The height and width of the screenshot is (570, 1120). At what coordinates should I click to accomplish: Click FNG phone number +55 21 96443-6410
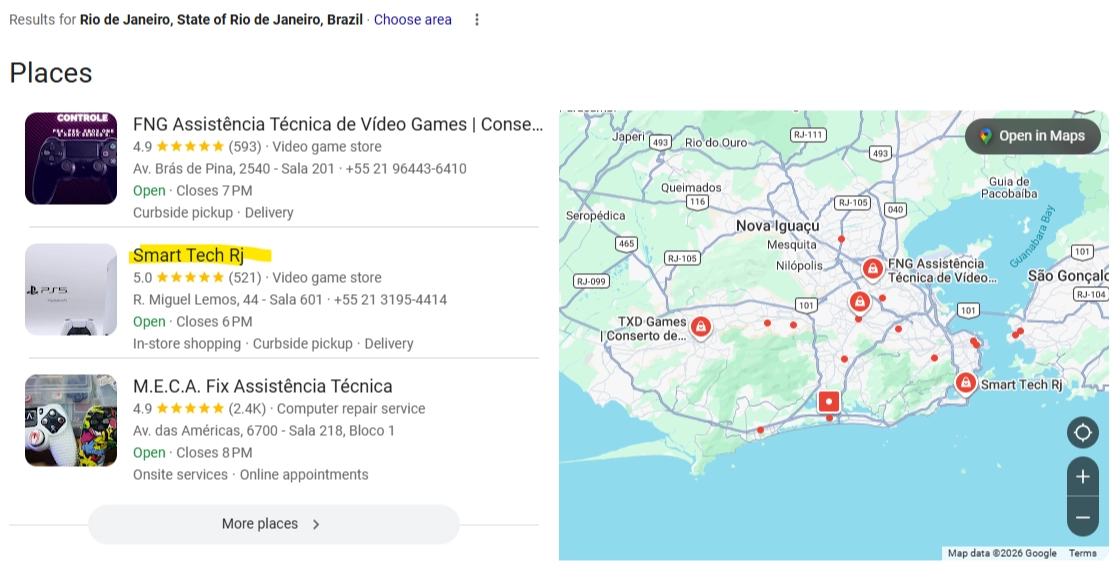[406, 169]
